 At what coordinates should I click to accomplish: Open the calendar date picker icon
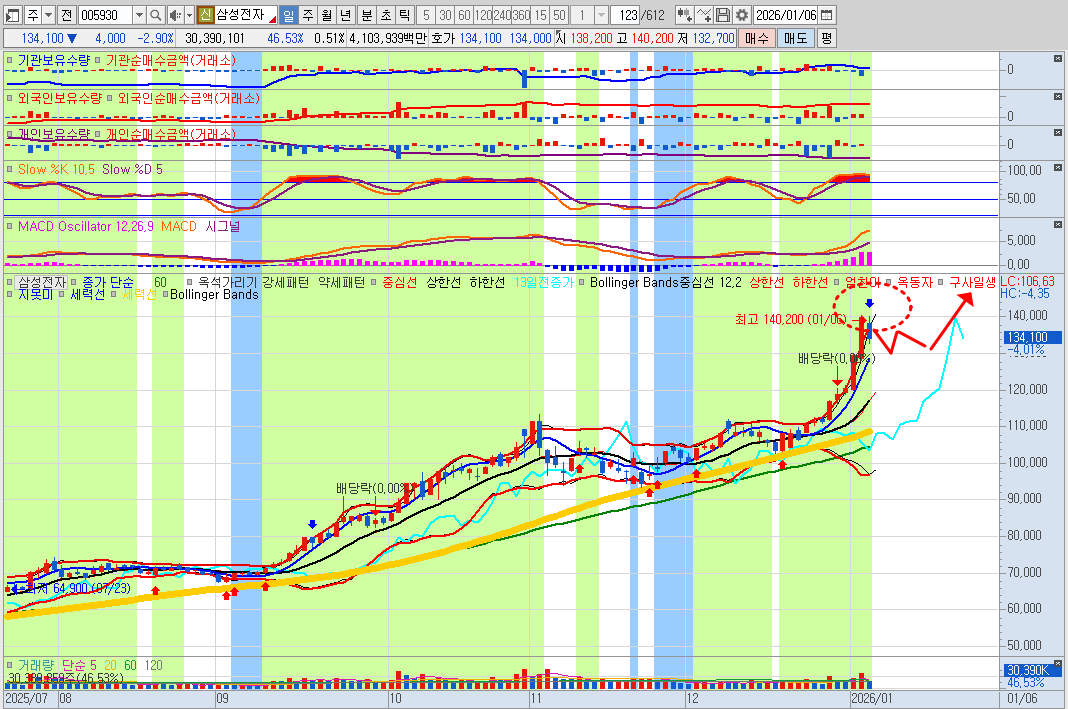tap(826, 15)
